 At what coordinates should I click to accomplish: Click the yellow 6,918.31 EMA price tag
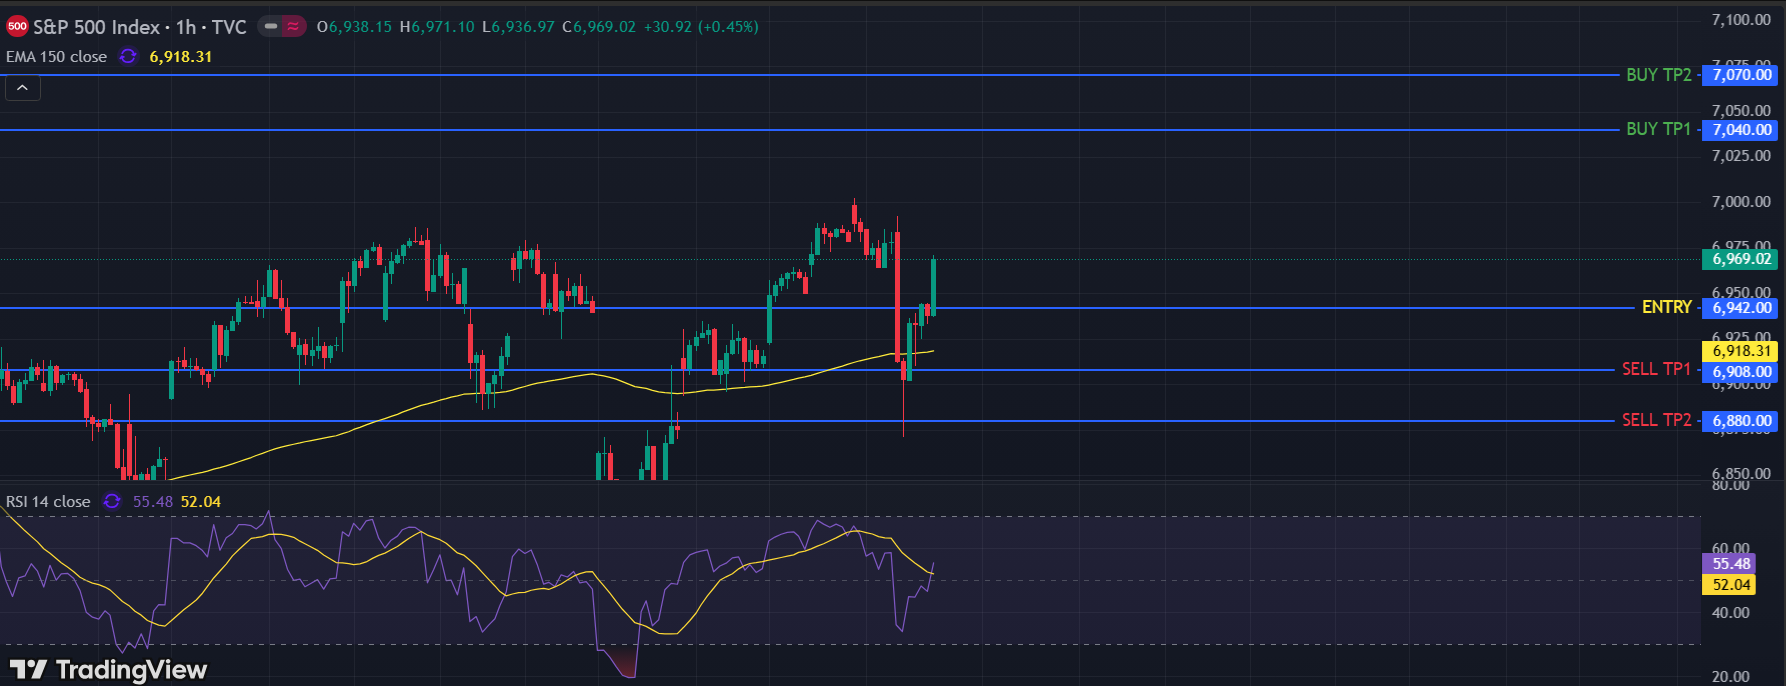(1741, 351)
